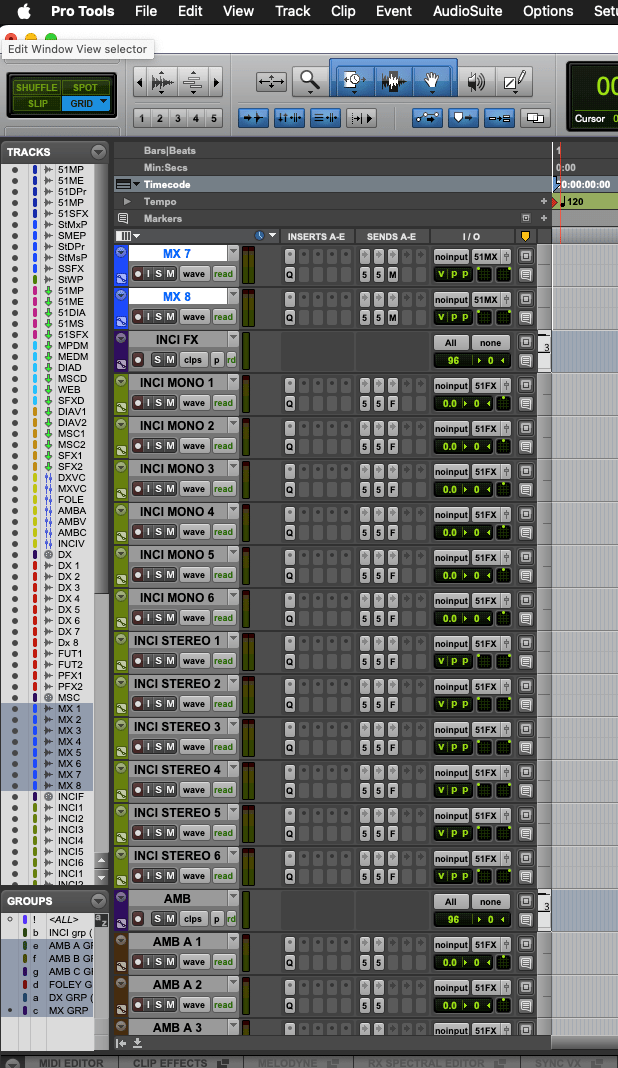
Task: Collapse the INCI FX folder track
Action: [x=121, y=339]
